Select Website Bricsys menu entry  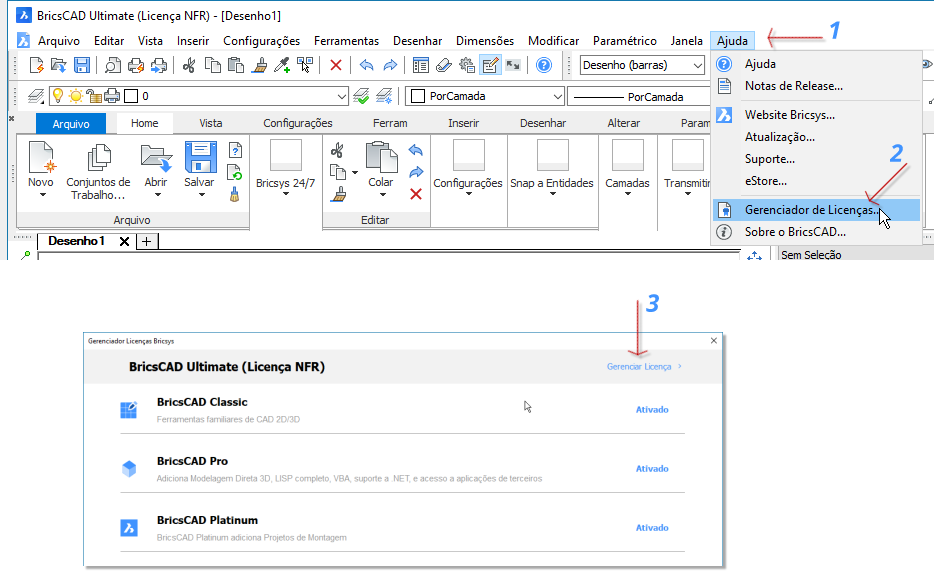(x=817, y=115)
